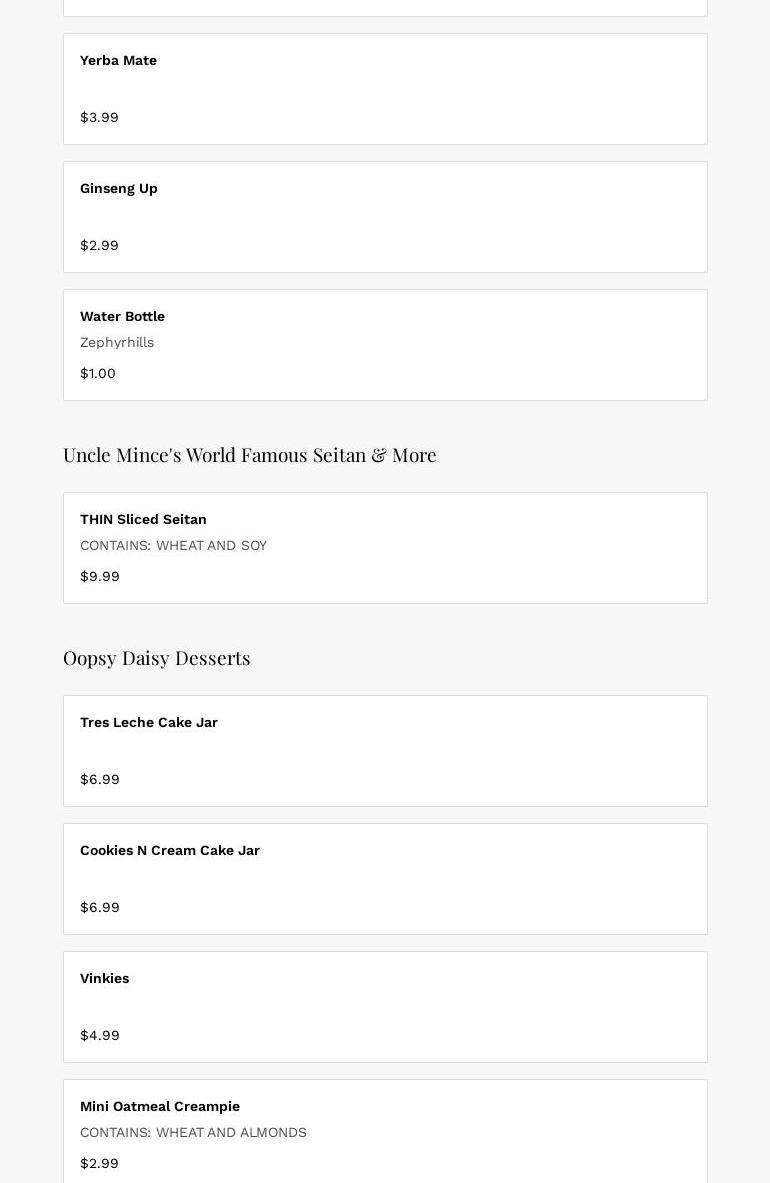Click the CONTAINS: WHEAT AND SOY note
This screenshot has height=1183, width=770.
[x=173, y=546]
